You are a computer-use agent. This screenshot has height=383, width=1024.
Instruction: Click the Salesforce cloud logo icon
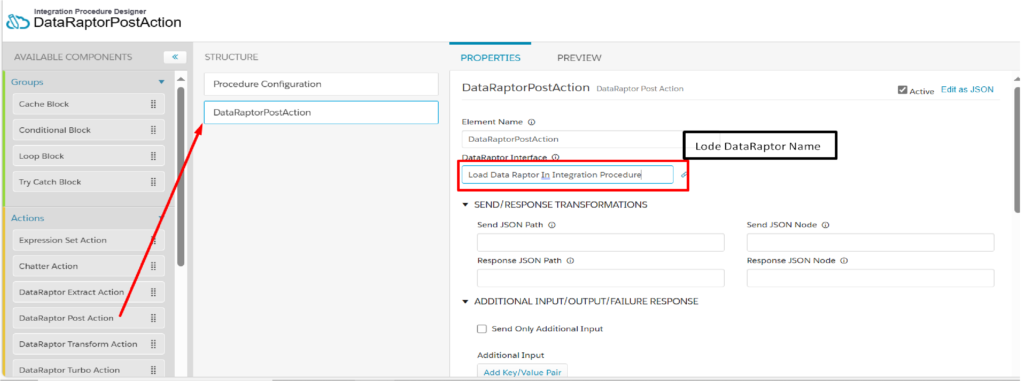[x=18, y=21]
